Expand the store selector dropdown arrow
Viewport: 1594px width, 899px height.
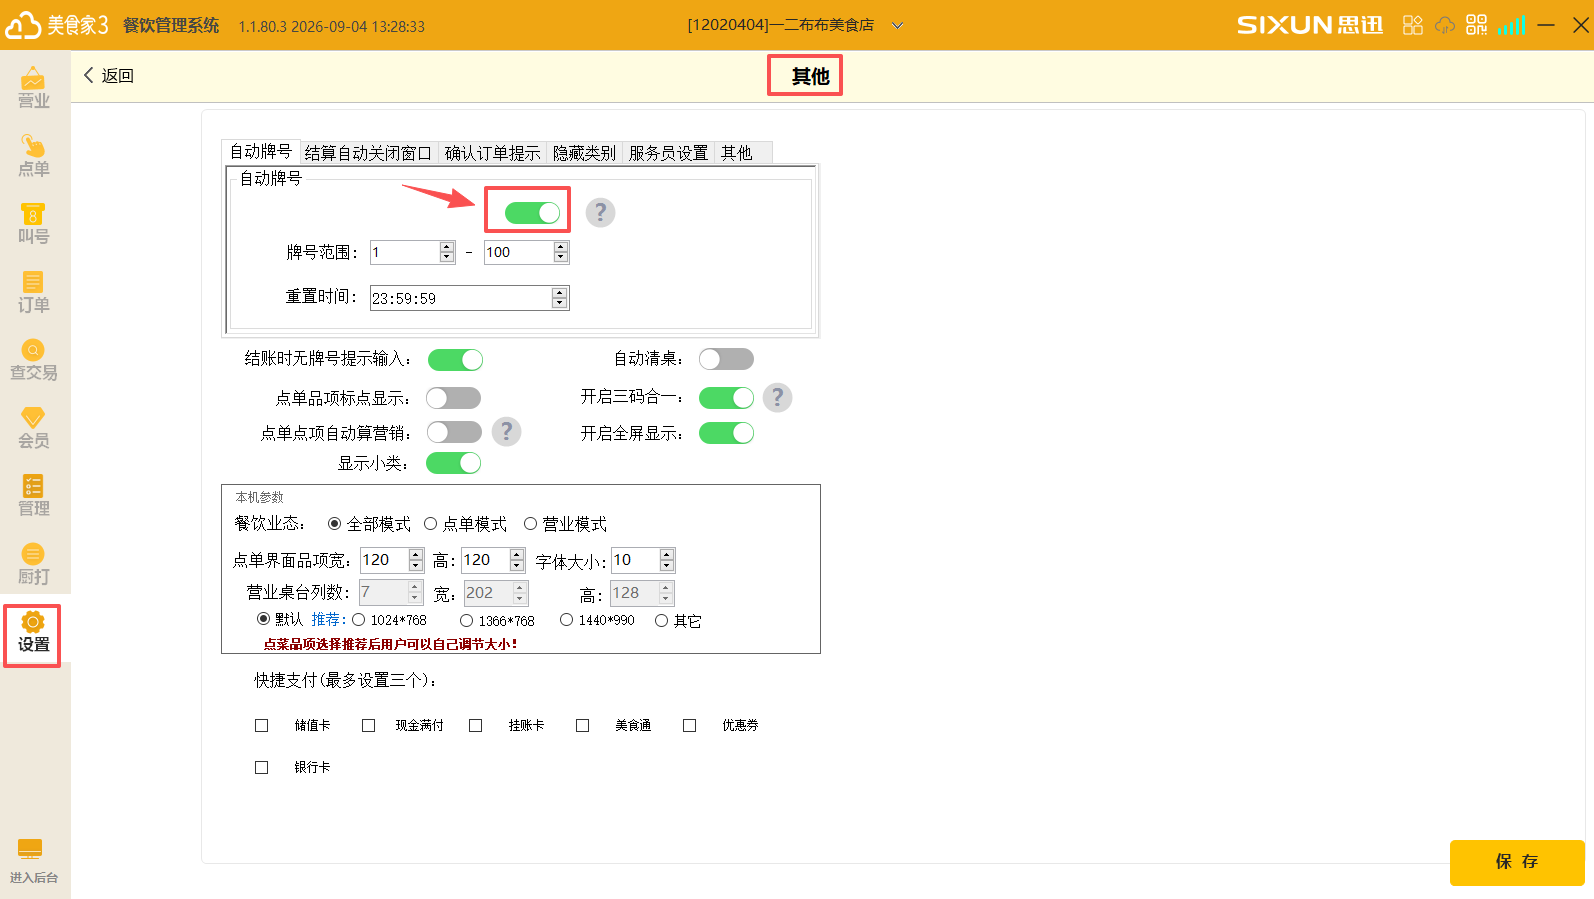[897, 25]
